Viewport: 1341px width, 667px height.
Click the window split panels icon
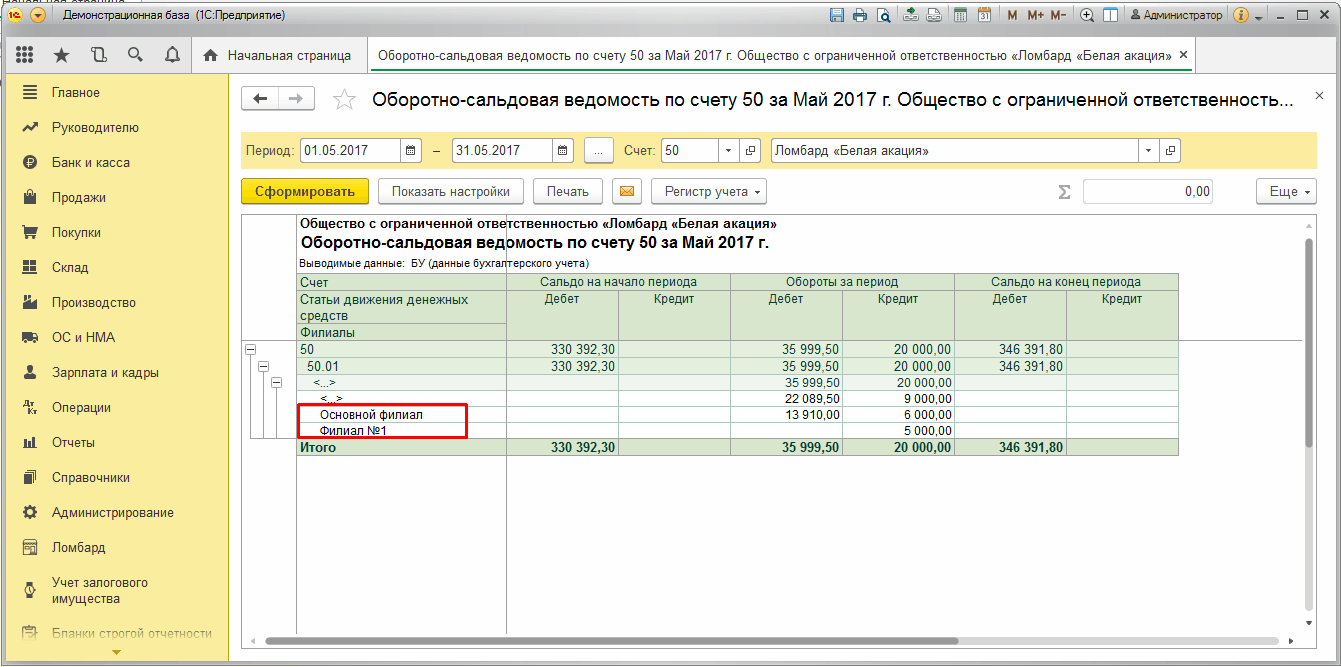point(1110,15)
